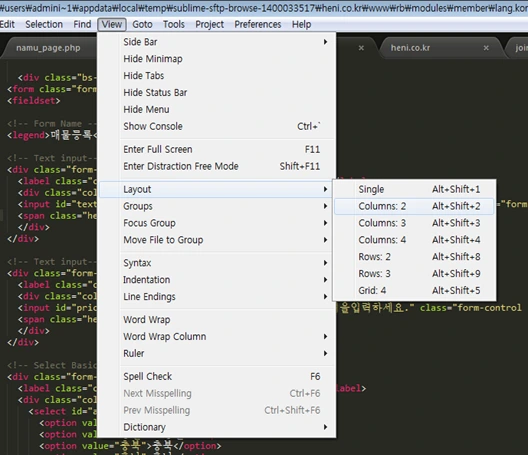Select Columns: 4 layout
Screen dimensions: 528x455
[414, 240]
